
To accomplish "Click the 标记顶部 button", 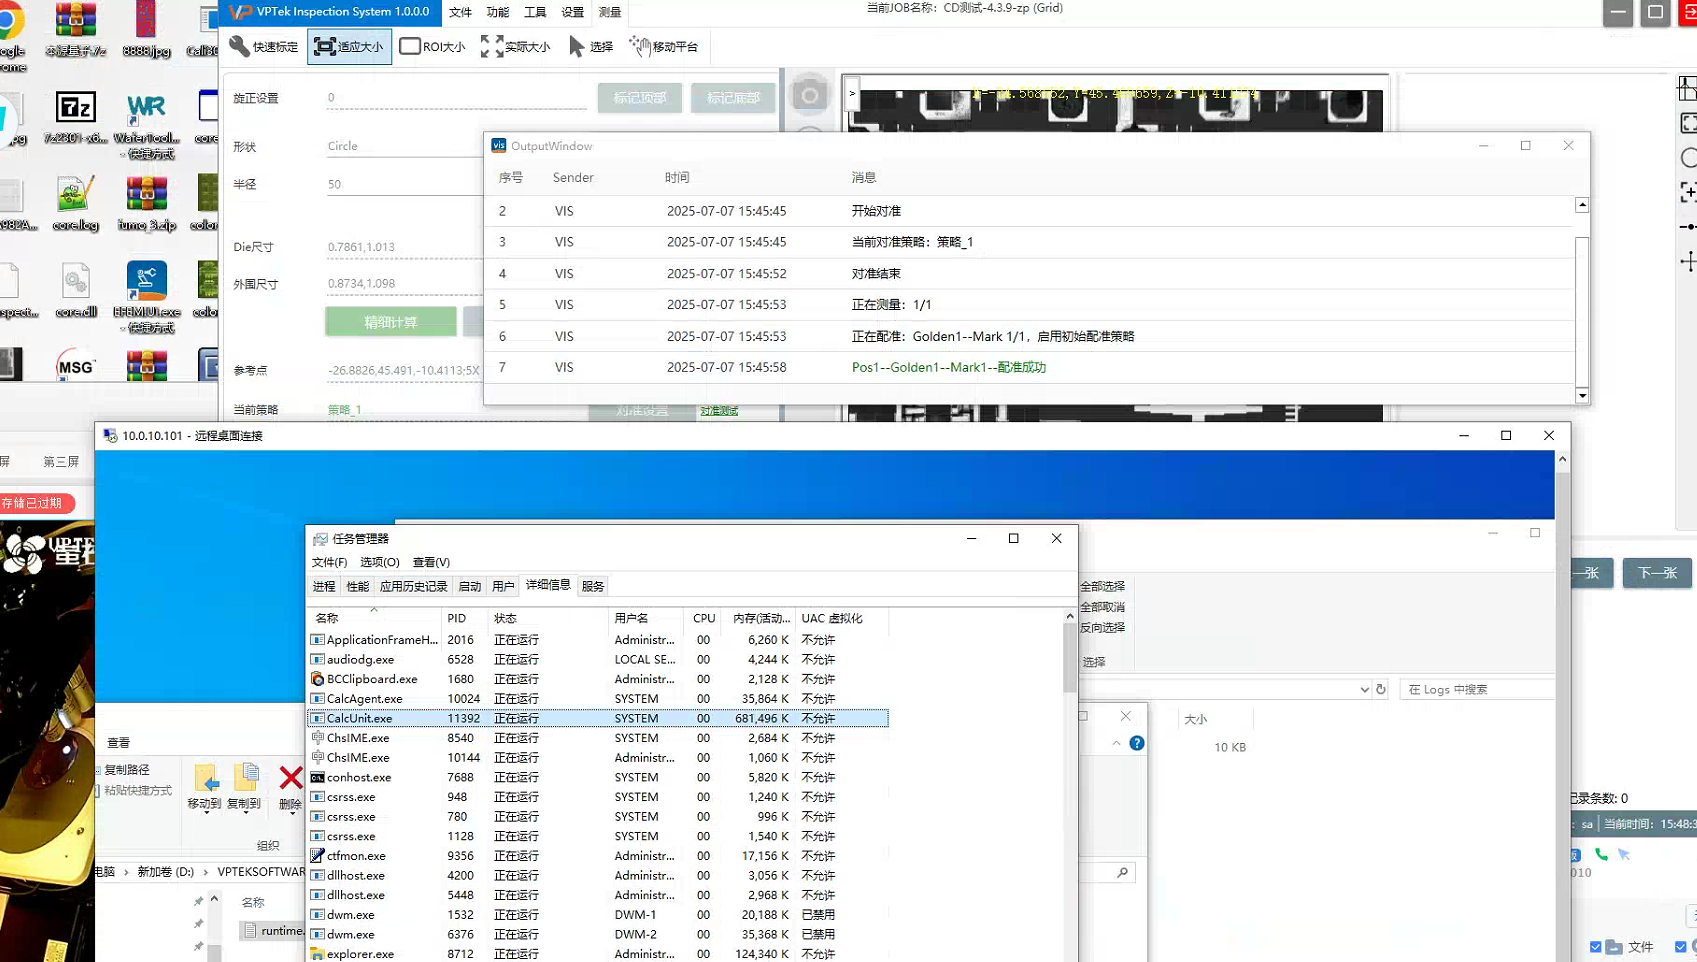I will click(640, 98).
